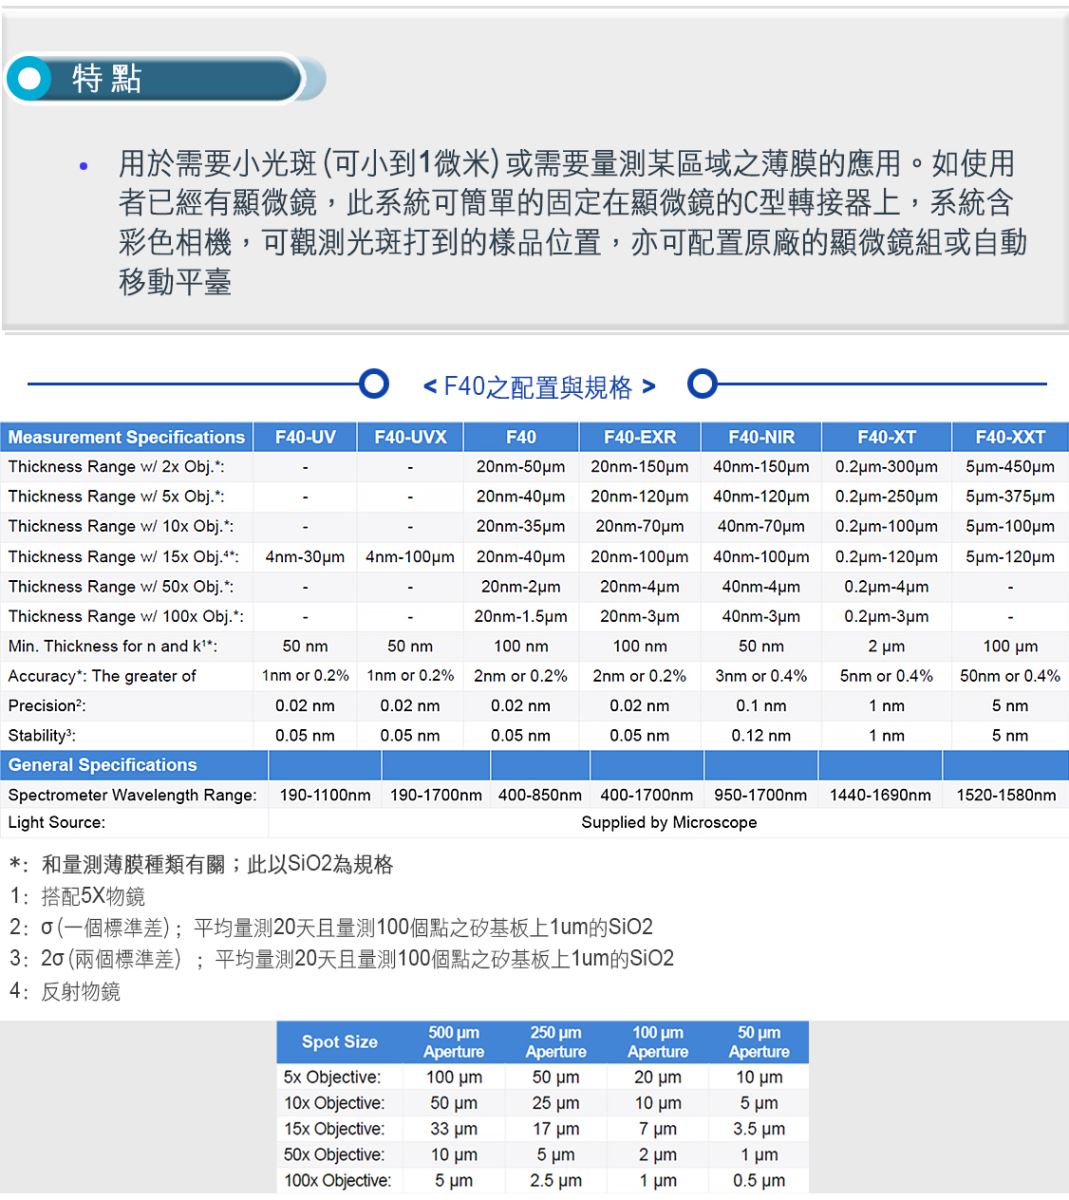The width and height of the screenshot is (1069, 1200).
Task: Click the Thickness Range w/ 2x Obj. row label
Action: (x=116, y=467)
